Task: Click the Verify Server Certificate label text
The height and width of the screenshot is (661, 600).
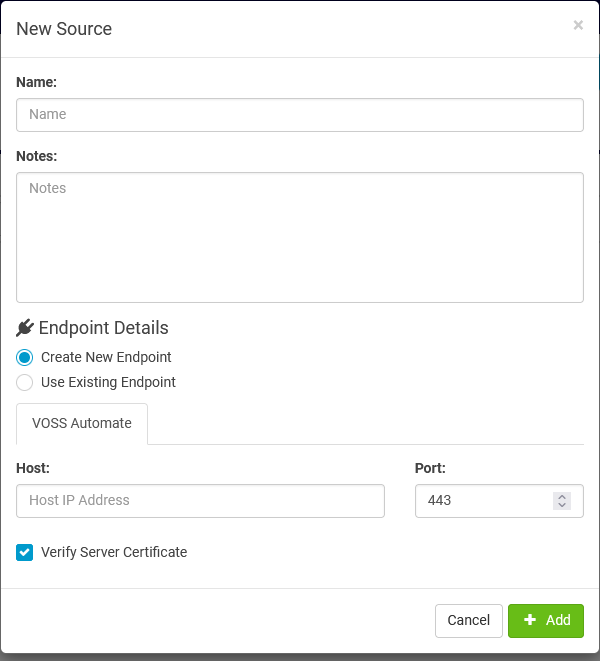Action: (x=114, y=552)
